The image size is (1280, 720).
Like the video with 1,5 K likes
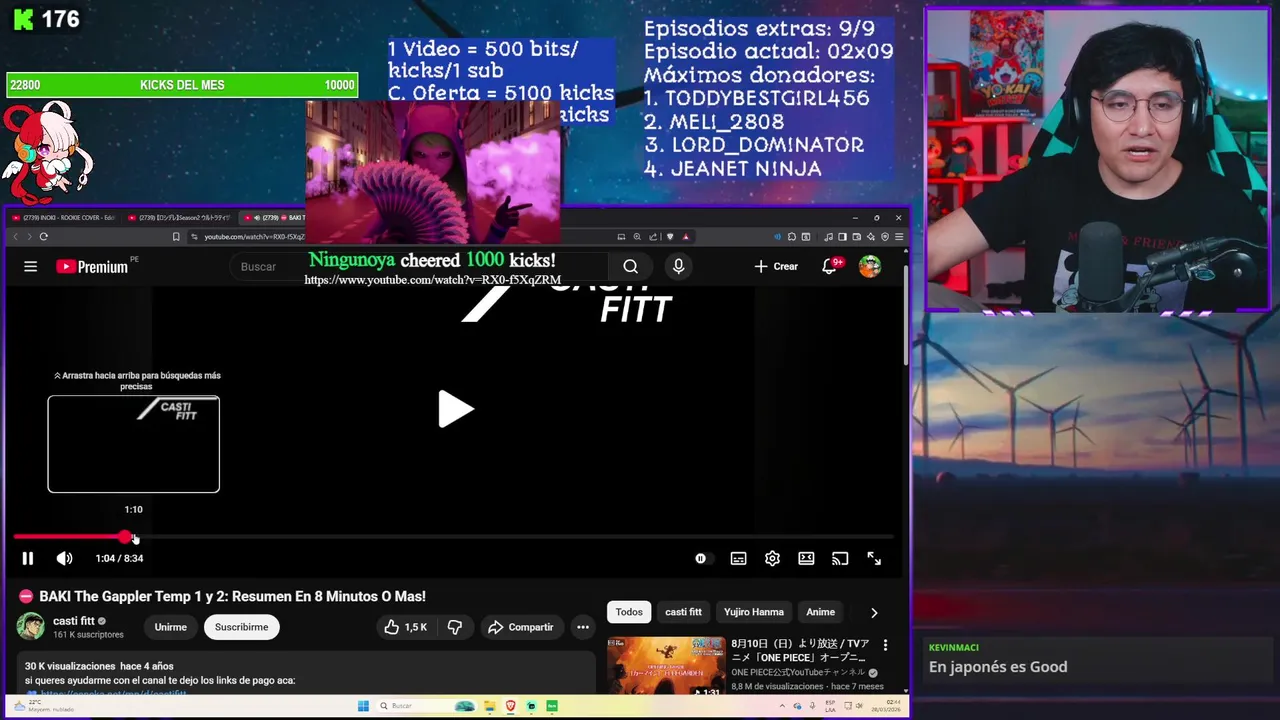point(405,627)
